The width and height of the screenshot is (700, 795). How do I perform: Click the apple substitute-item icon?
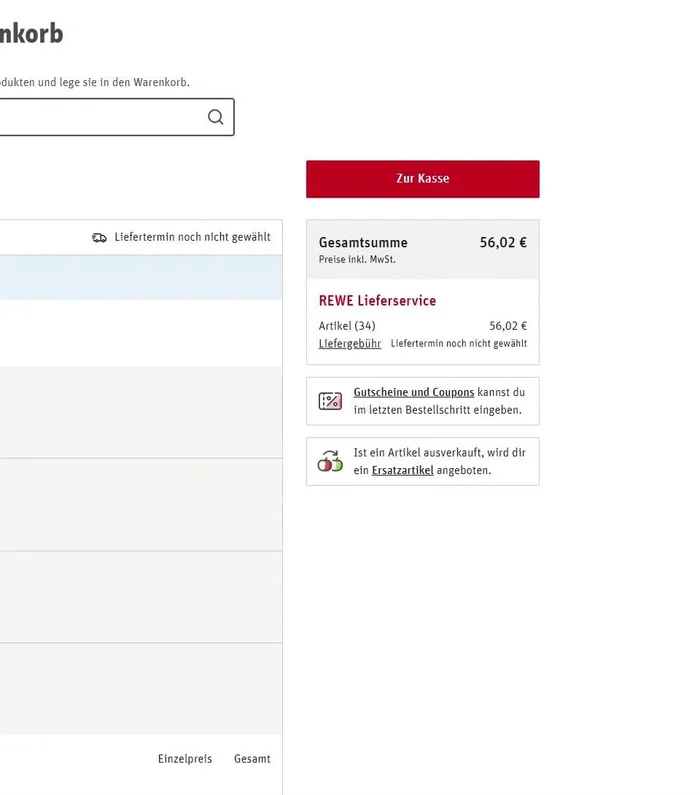pos(330,461)
